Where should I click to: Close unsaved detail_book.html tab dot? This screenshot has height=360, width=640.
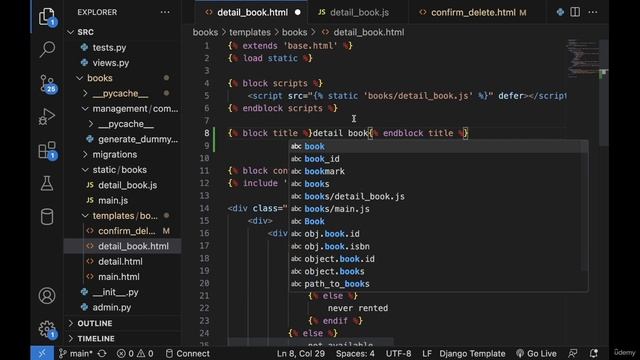(x=298, y=13)
